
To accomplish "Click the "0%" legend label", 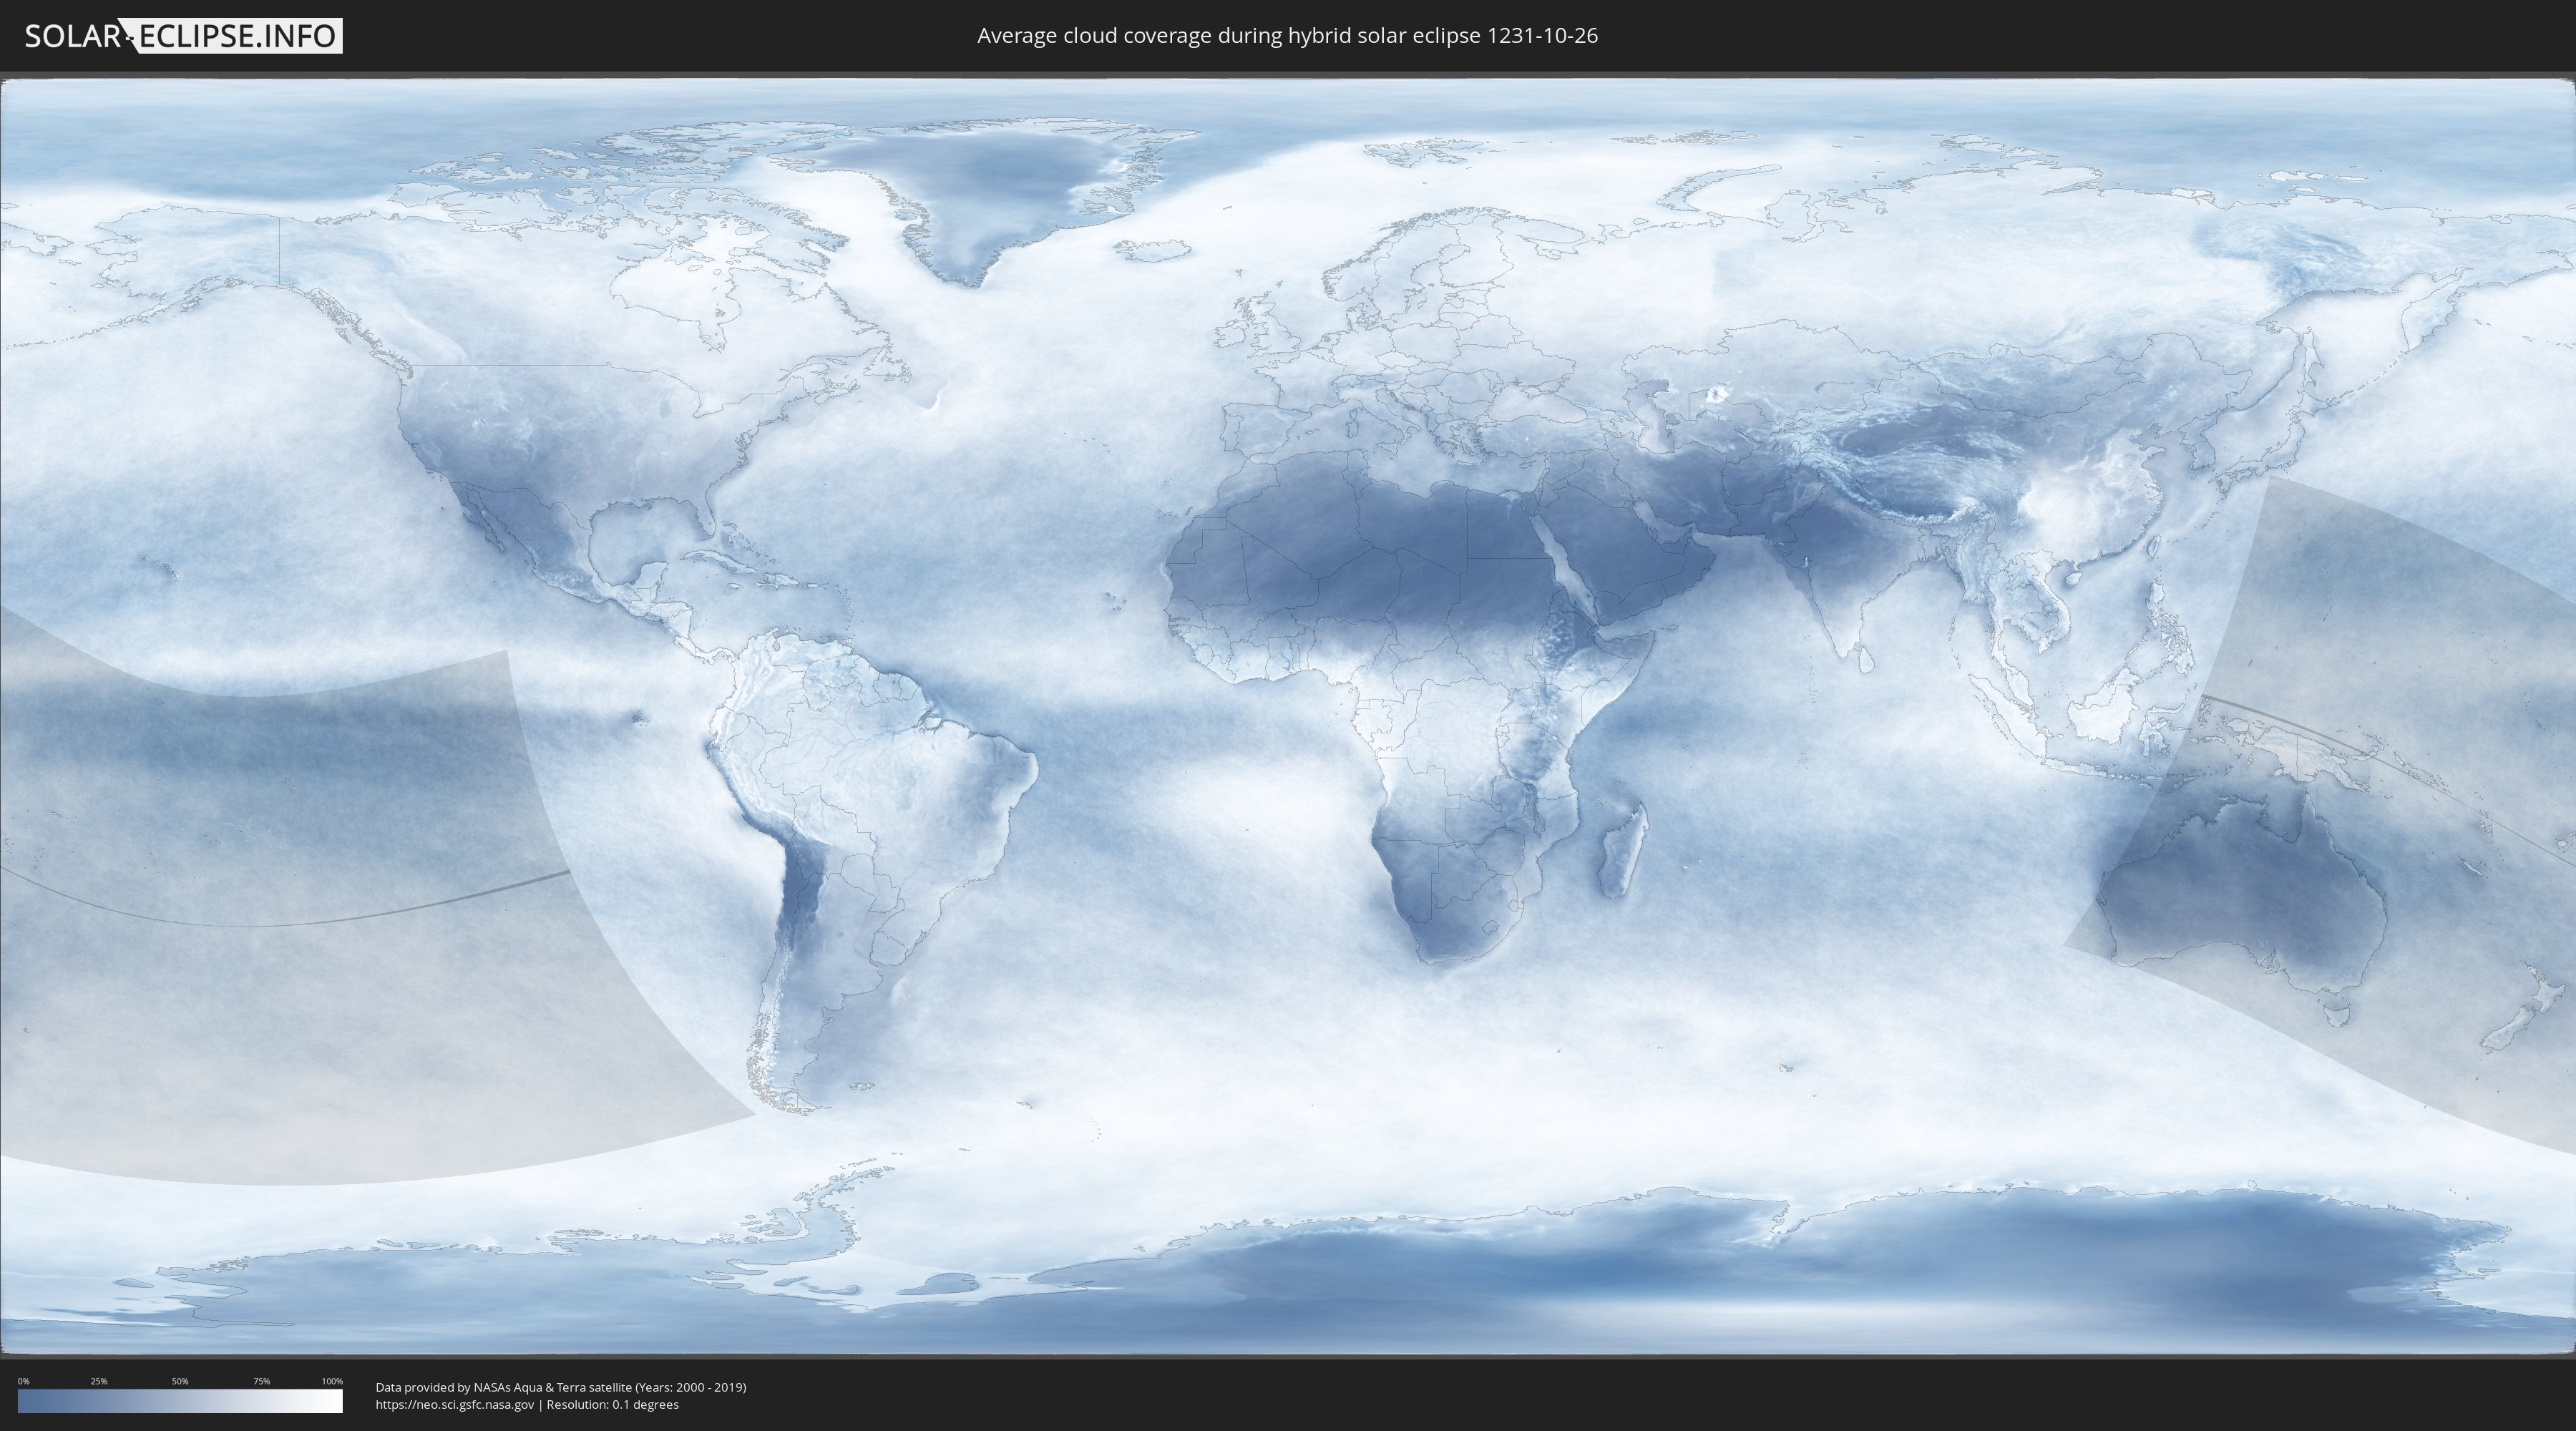I will [x=23, y=1381].
